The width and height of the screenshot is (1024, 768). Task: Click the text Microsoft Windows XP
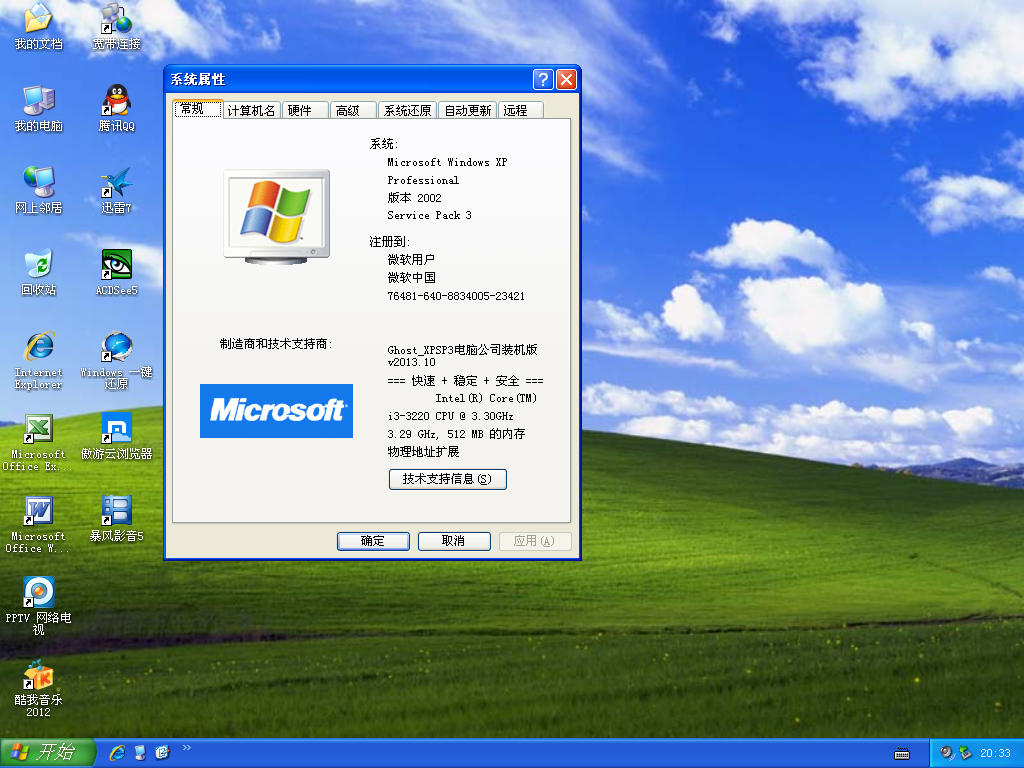[447, 162]
